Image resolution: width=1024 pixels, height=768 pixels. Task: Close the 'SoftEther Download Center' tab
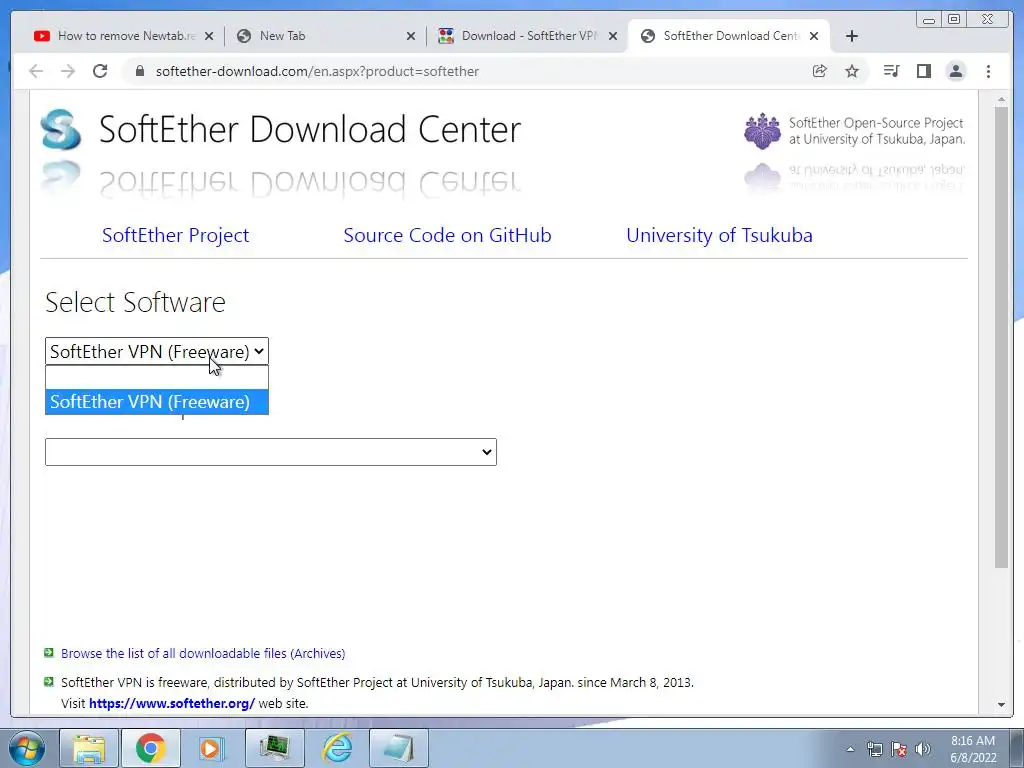pos(814,37)
